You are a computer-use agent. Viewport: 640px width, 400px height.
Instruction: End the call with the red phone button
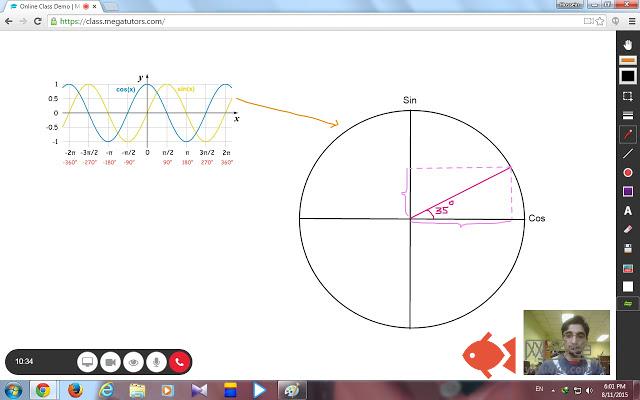pos(179,361)
